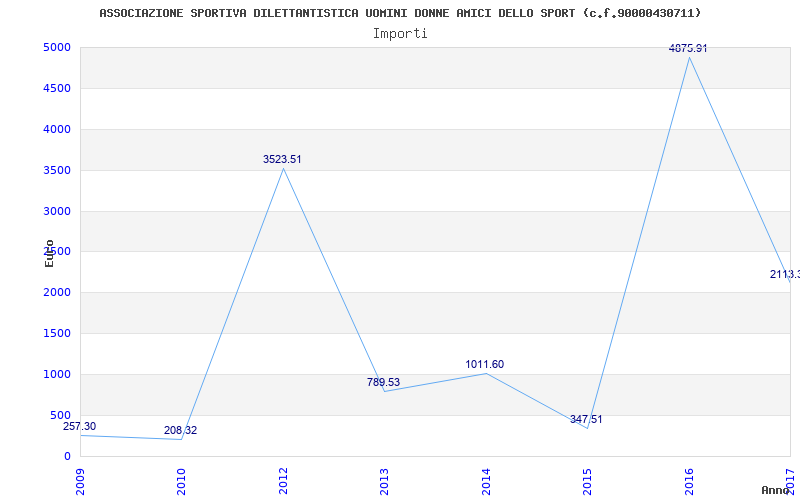Click the 2000 y-axis tick label
The image size is (800, 500).
(x=57, y=292)
